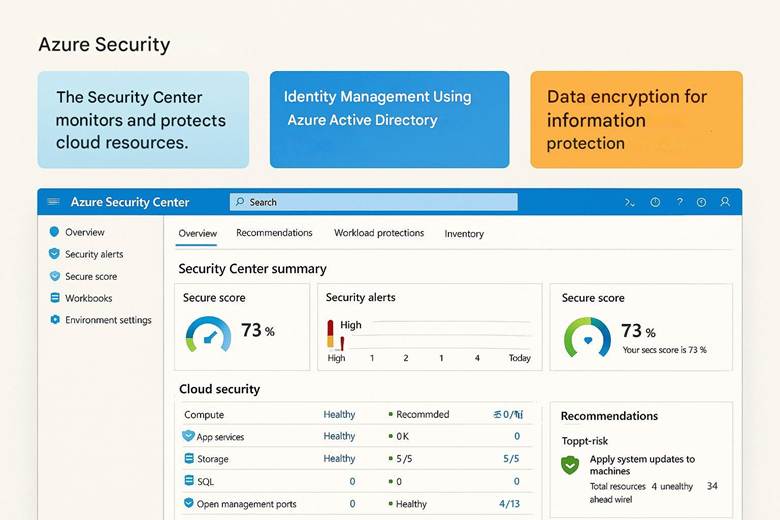
Task: Open Cloud Shell from the top bar
Action: (x=630, y=202)
